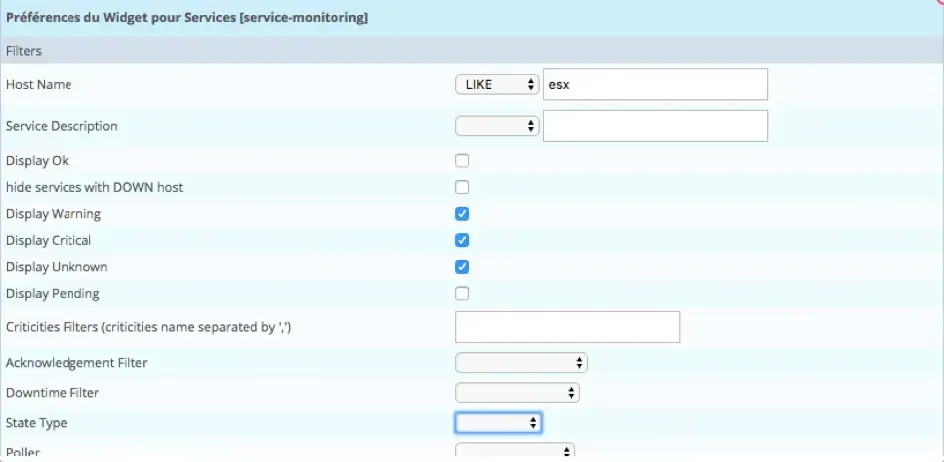944x462 pixels.
Task: Open the Service Description operator dropdown
Action: 497,126
